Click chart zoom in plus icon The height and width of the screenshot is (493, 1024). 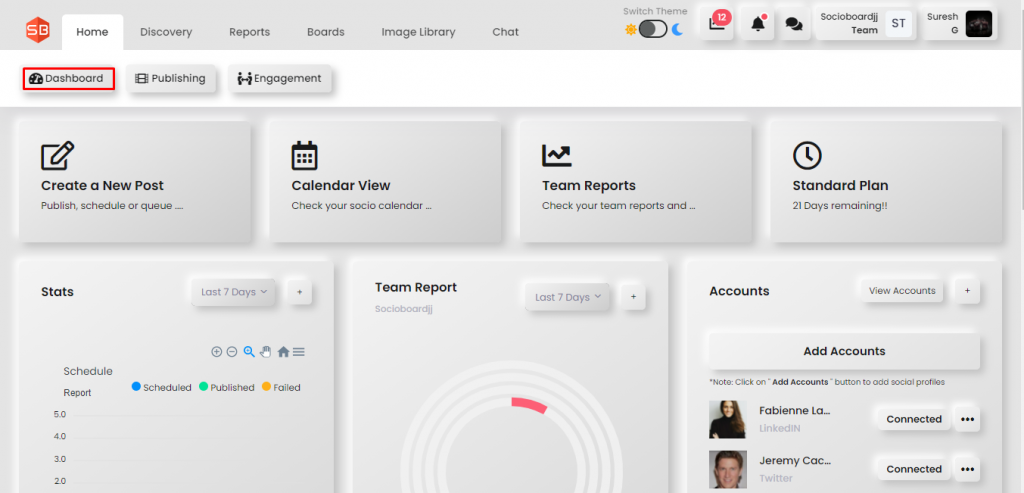(x=216, y=352)
